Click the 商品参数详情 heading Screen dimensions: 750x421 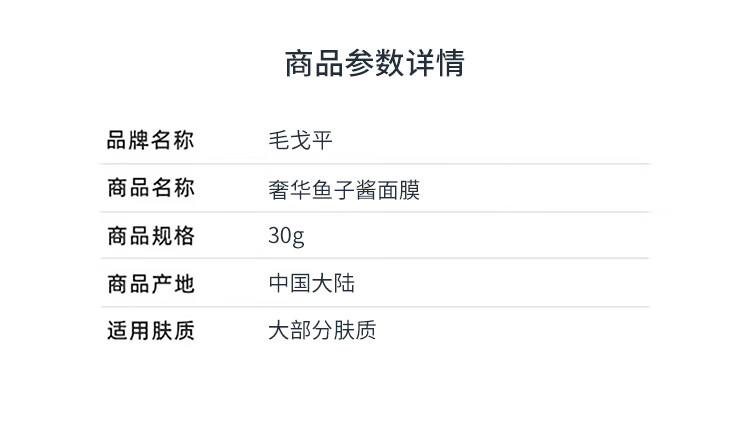pos(374,64)
